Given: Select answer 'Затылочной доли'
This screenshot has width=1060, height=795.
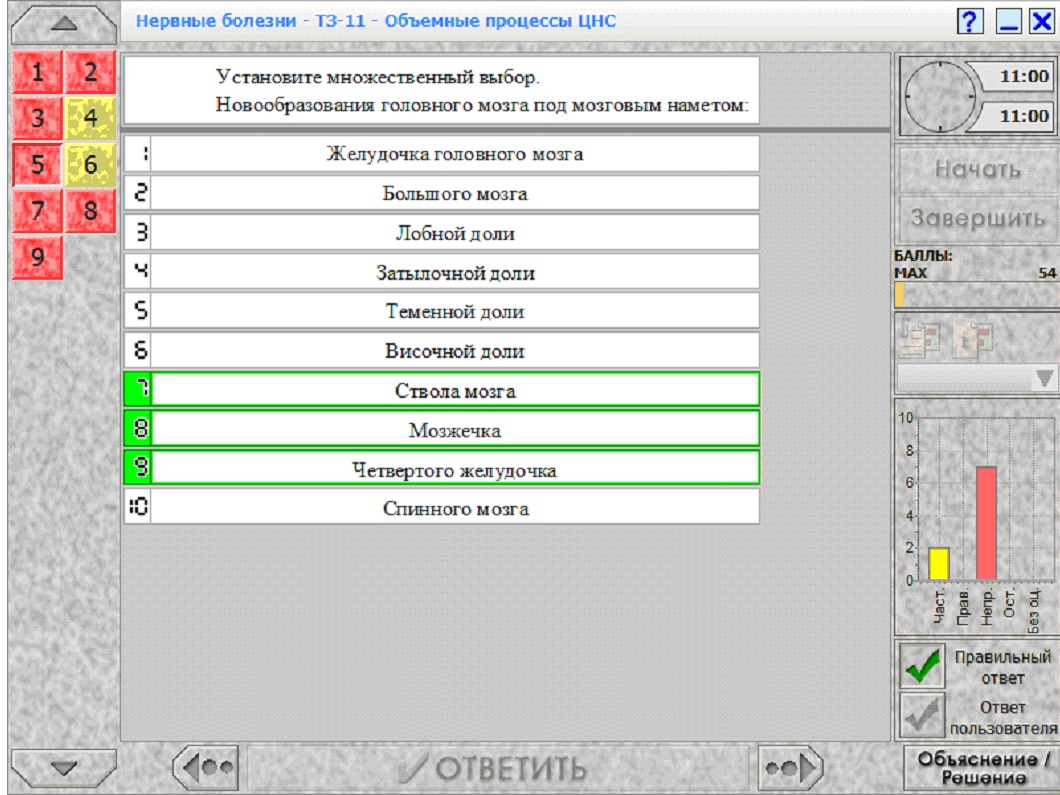Looking at the screenshot, I should (x=441, y=272).
